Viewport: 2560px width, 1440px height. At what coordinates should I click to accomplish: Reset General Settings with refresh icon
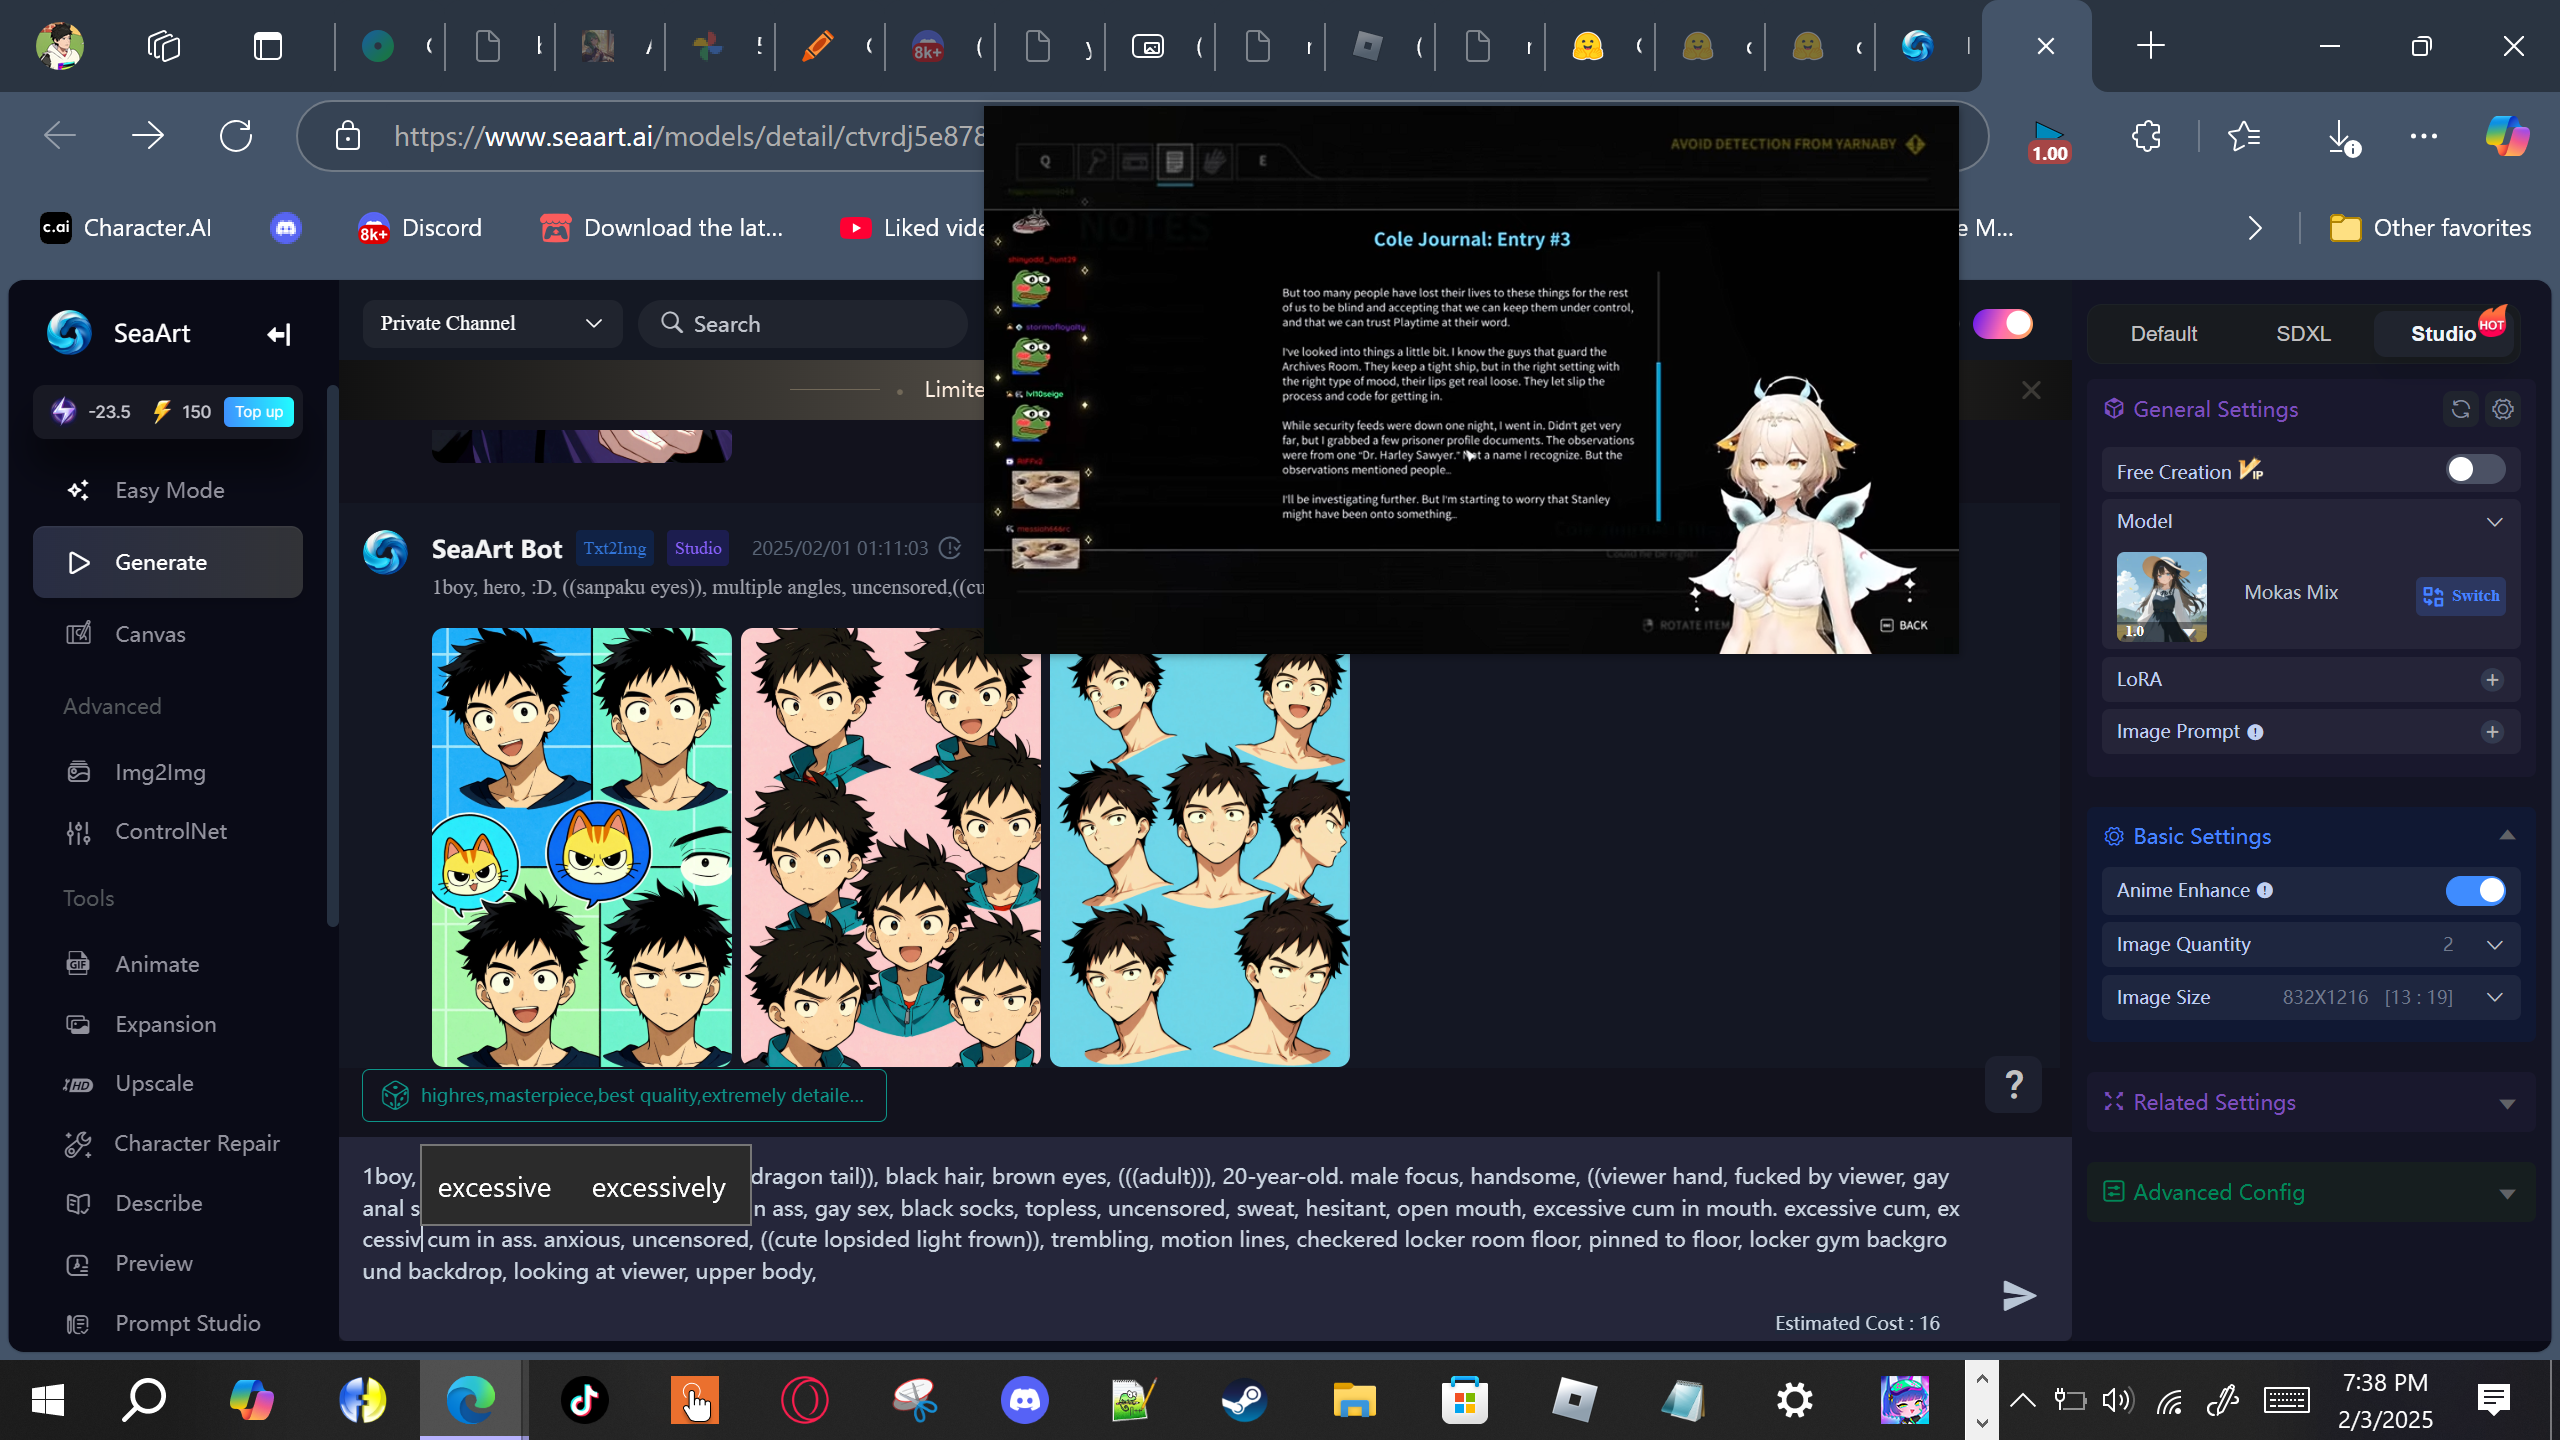(2460, 409)
